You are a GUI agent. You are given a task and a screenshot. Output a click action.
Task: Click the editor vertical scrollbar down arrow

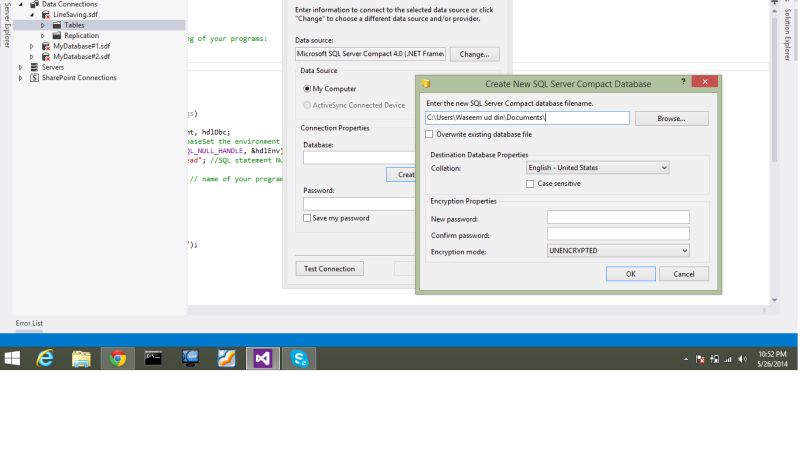(x=774, y=300)
